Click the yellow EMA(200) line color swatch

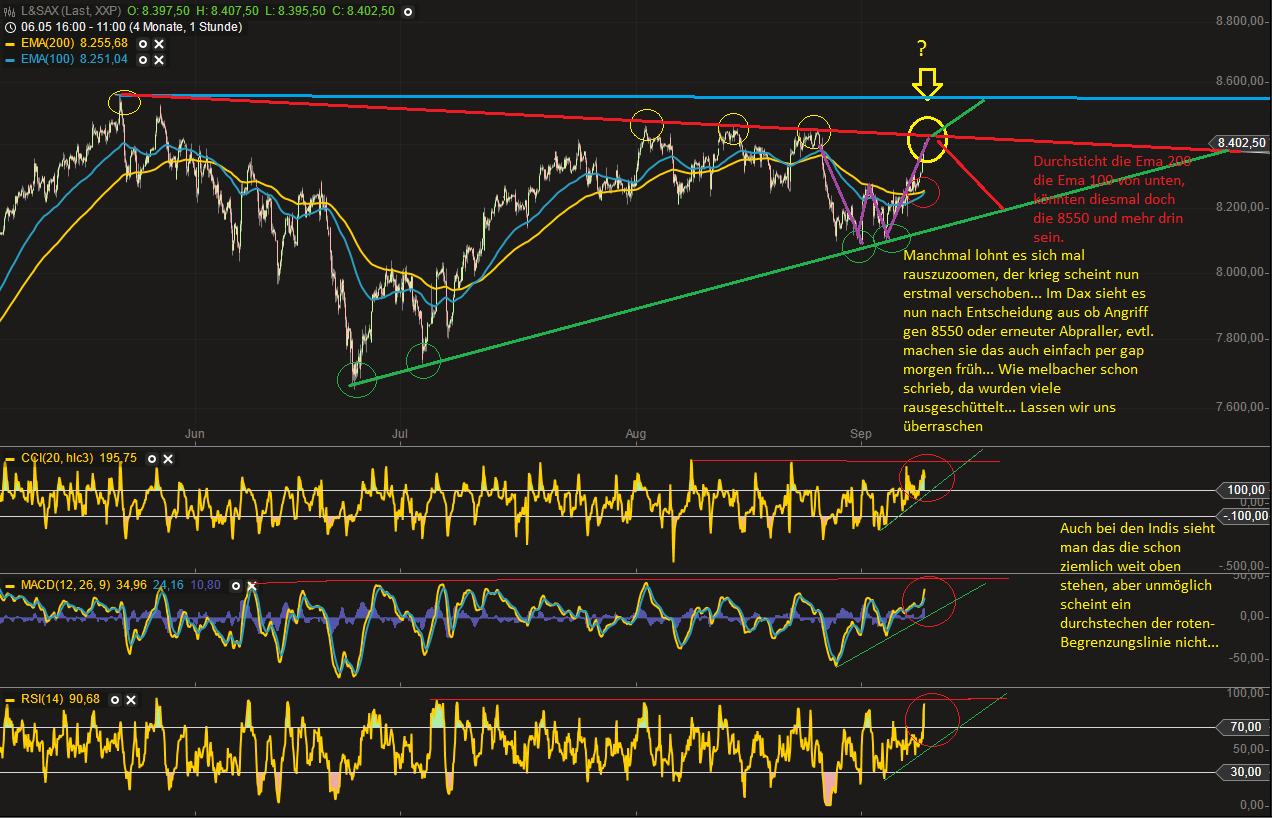coord(10,44)
